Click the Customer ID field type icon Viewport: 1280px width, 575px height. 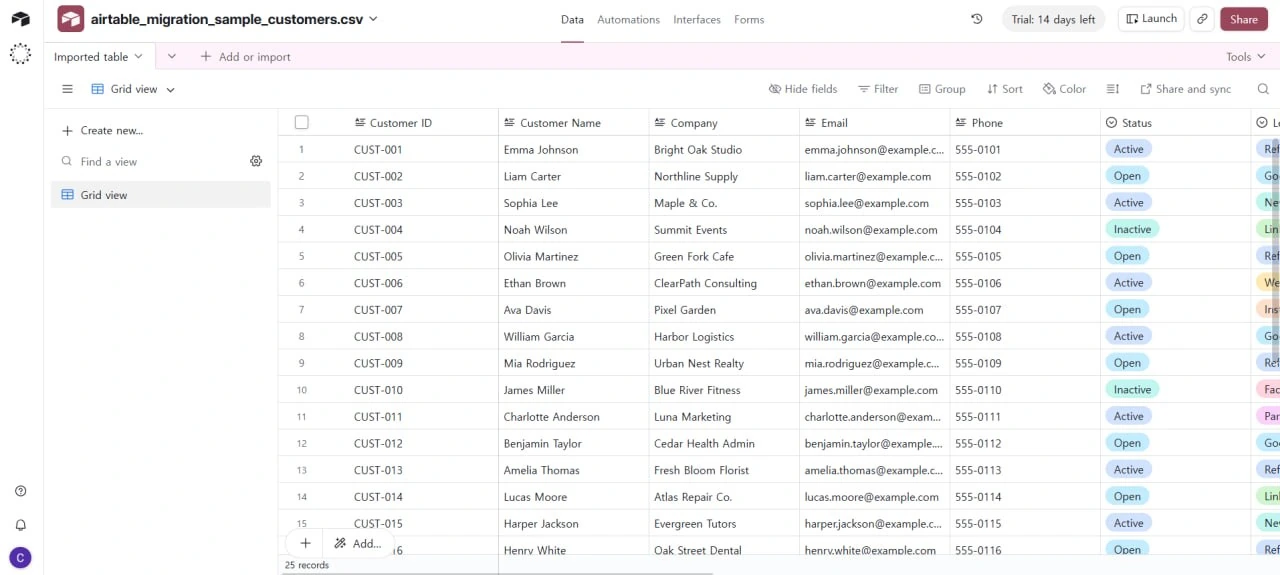pyautogui.click(x=360, y=123)
